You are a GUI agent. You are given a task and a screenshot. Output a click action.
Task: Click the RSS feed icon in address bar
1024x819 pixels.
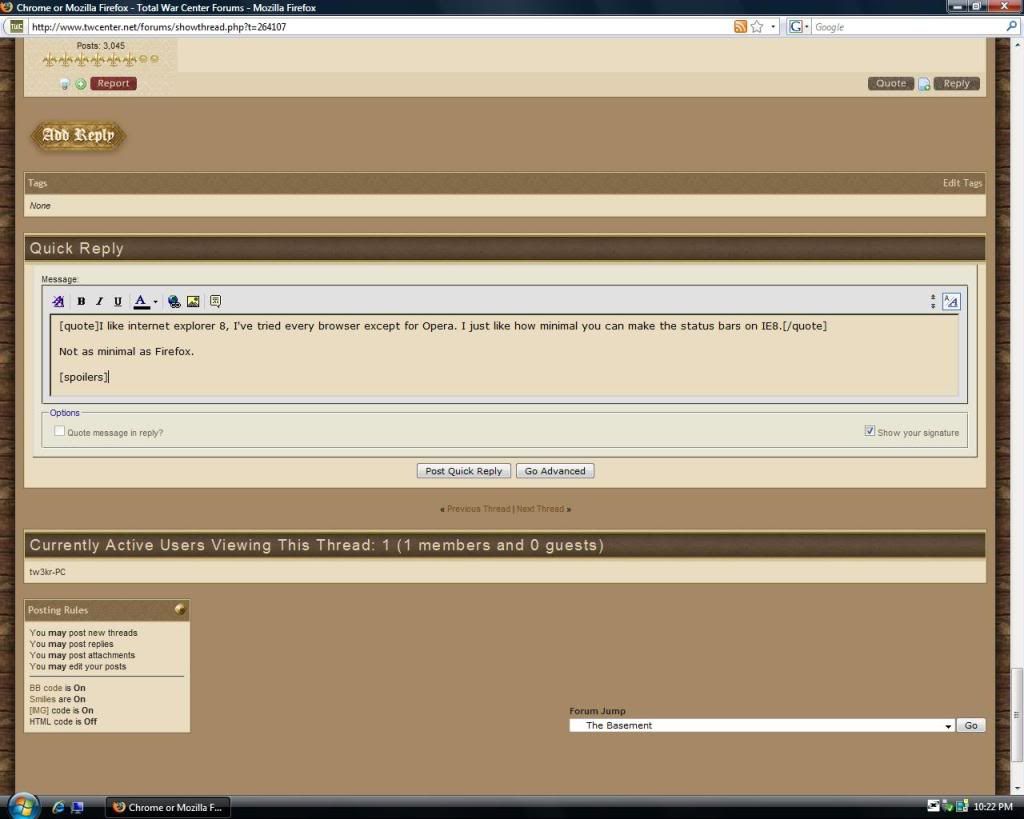pos(740,27)
